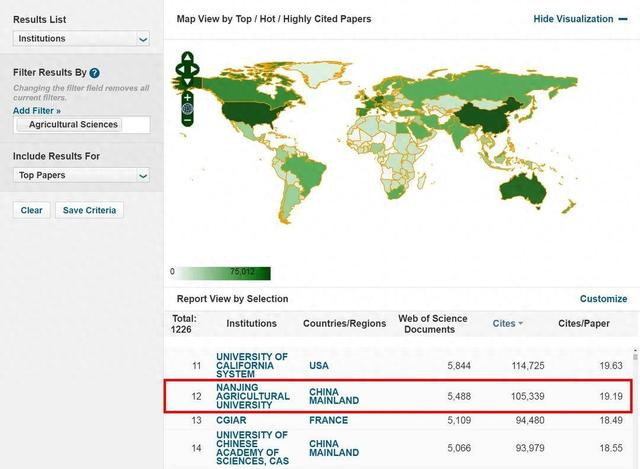Open Filter Results By help icon
This screenshot has height=469, width=640.
[x=95, y=73]
